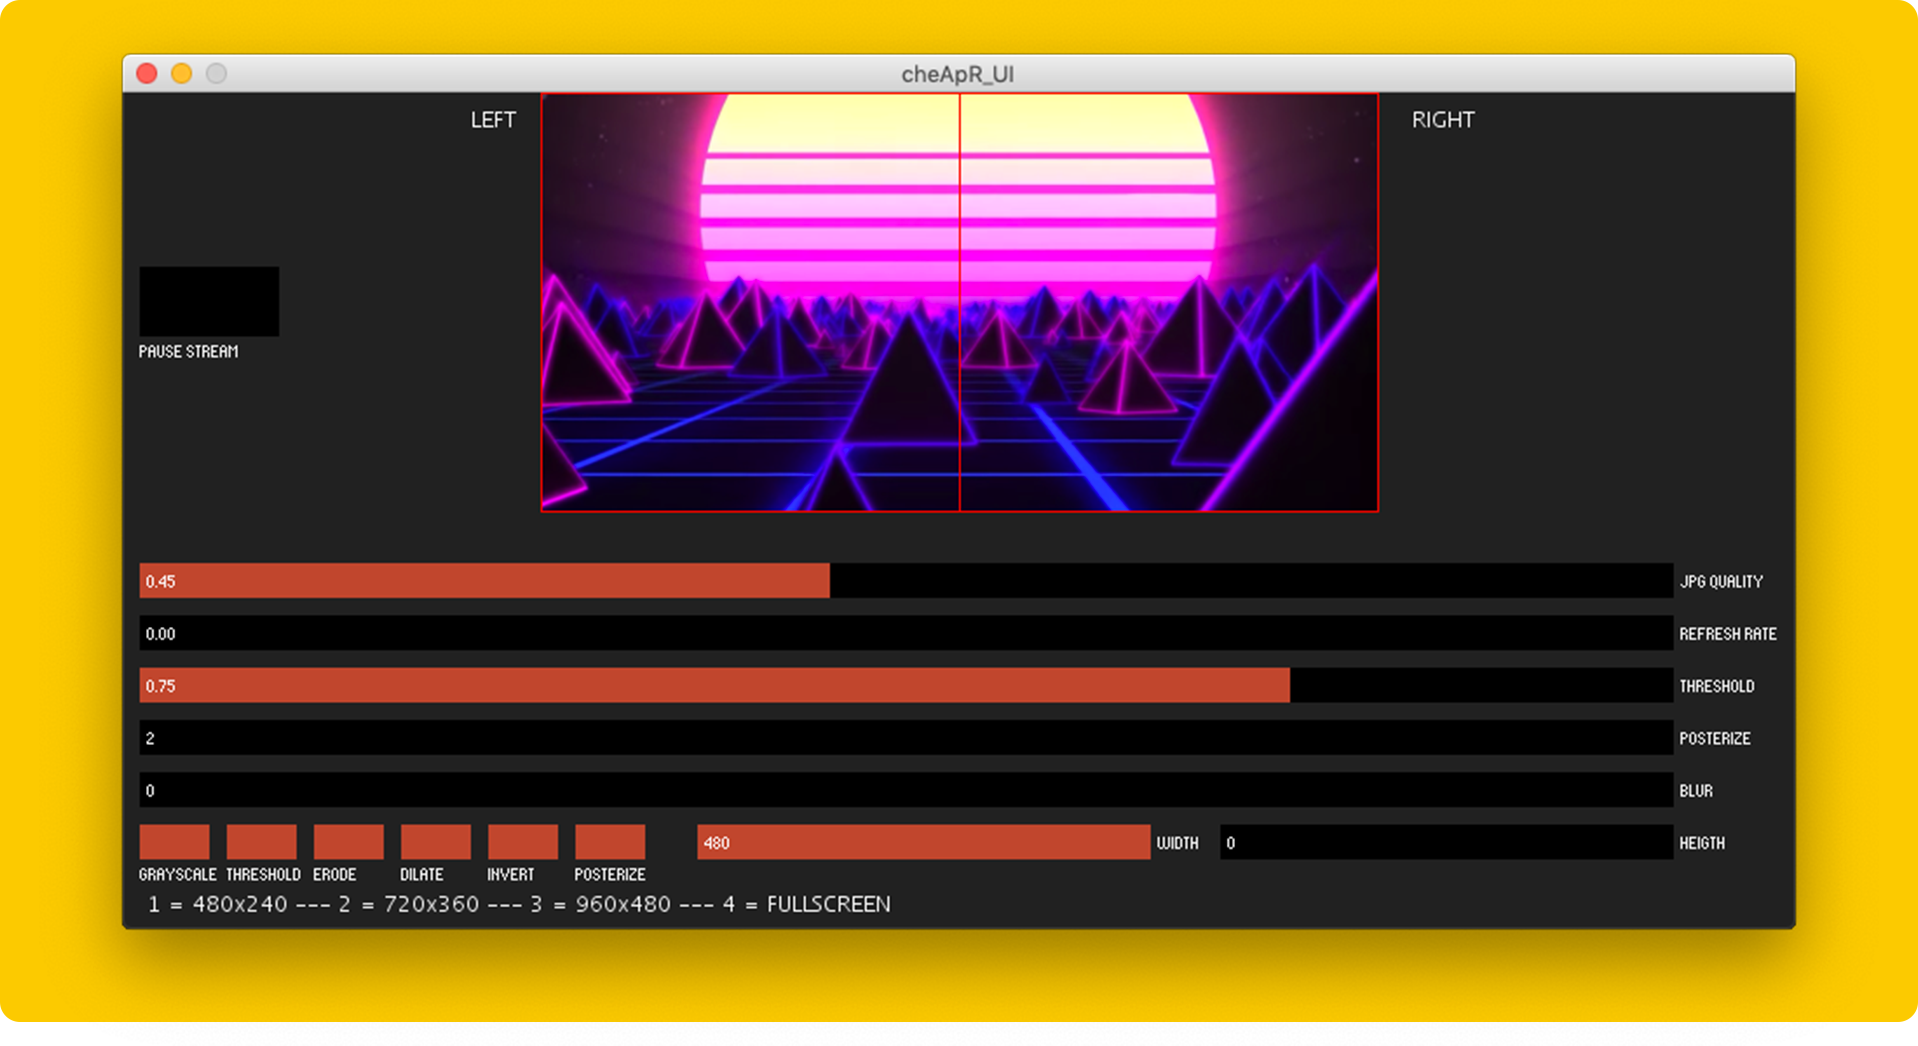Click the POSTERIZE level slider
Screen dimensions: 1918x1046
pos(800,738)
